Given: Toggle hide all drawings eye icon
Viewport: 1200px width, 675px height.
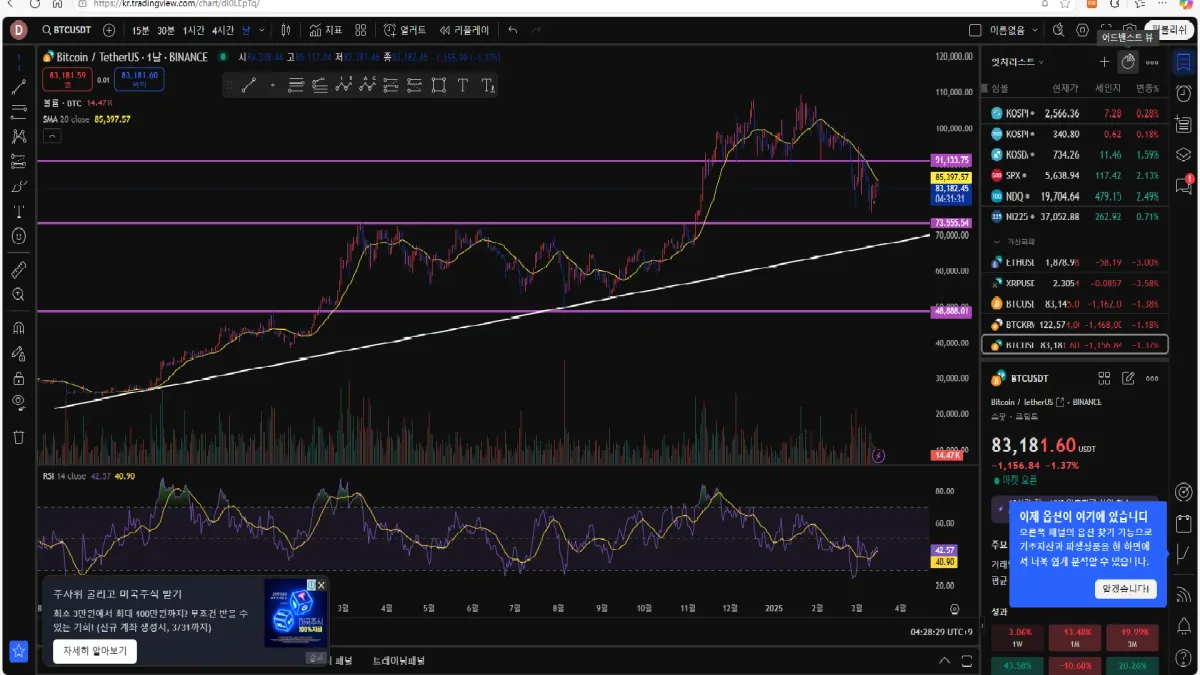Looking at the screenshot, I should point(18,403).
